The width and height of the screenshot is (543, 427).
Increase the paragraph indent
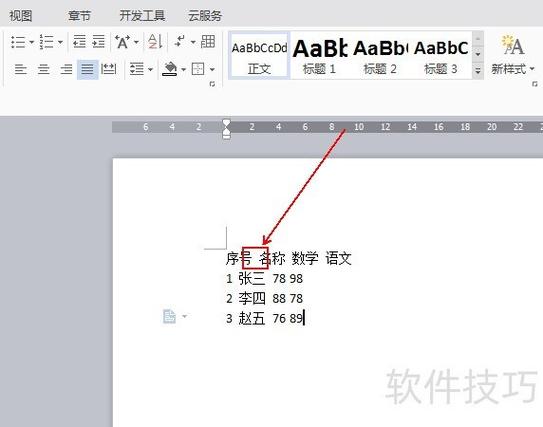[x=99, y=42]
